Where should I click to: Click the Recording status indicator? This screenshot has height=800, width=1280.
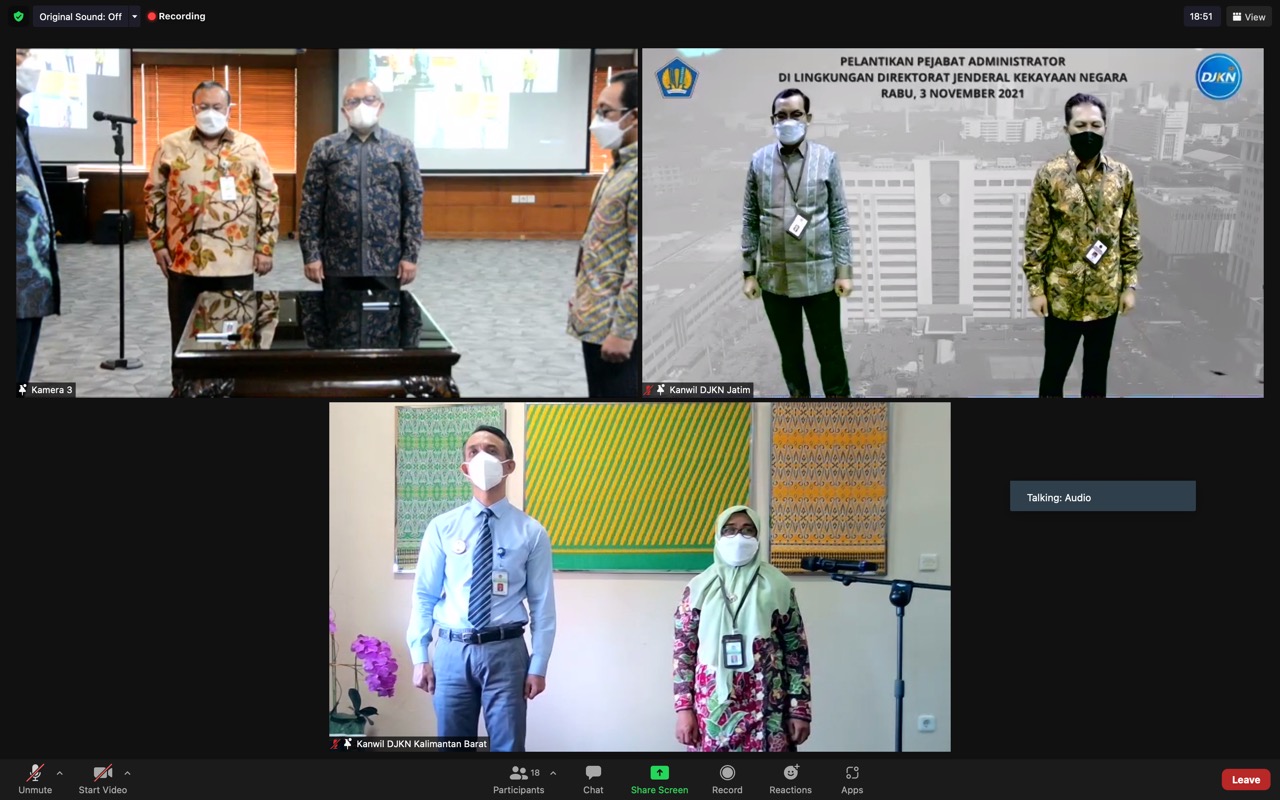176,17
